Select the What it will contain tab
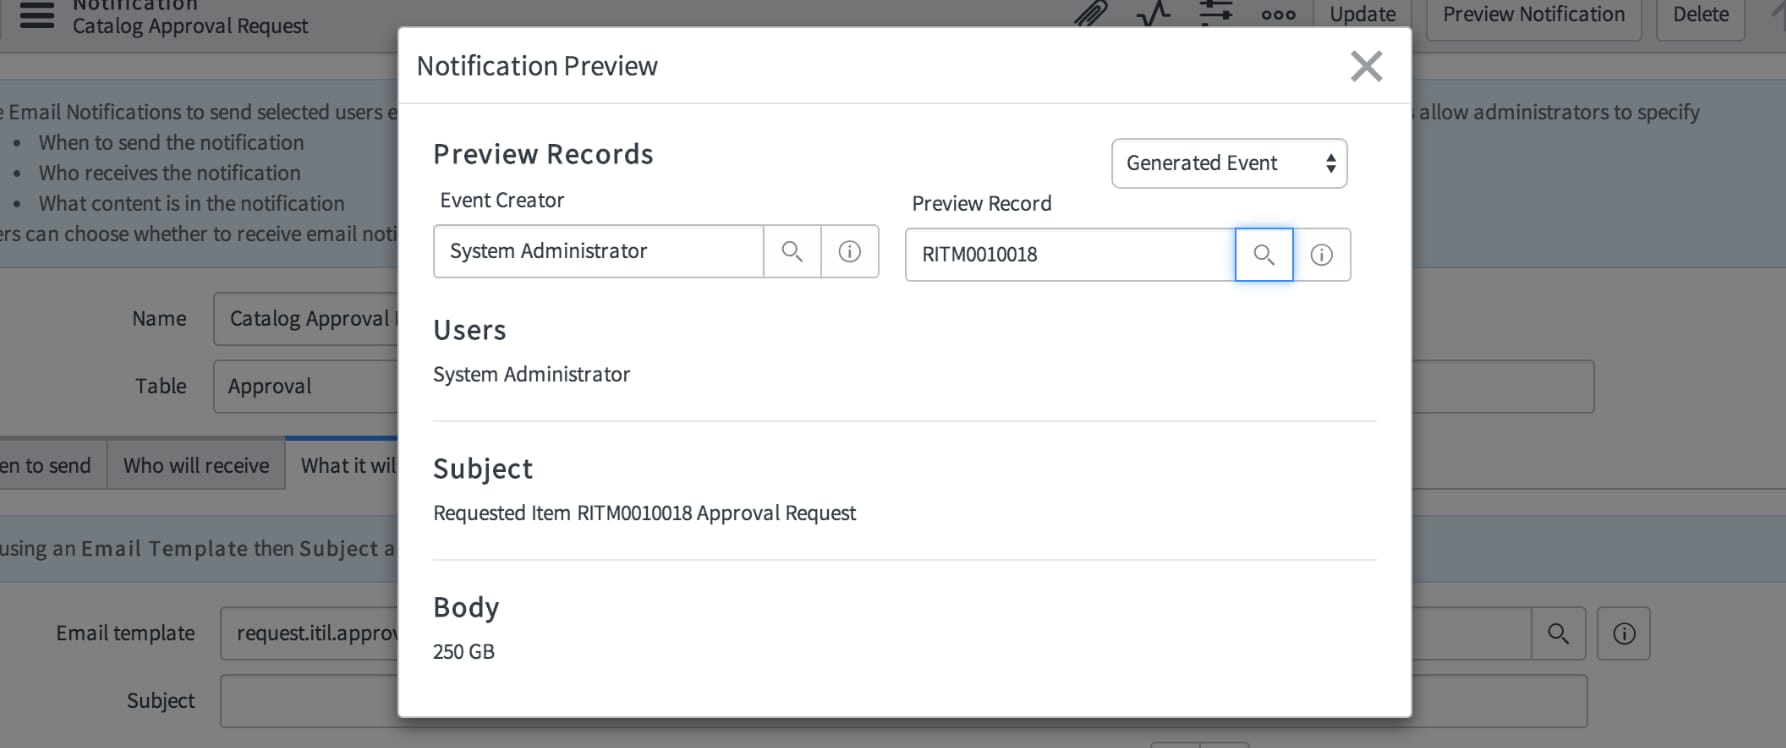 coord(342,465)
